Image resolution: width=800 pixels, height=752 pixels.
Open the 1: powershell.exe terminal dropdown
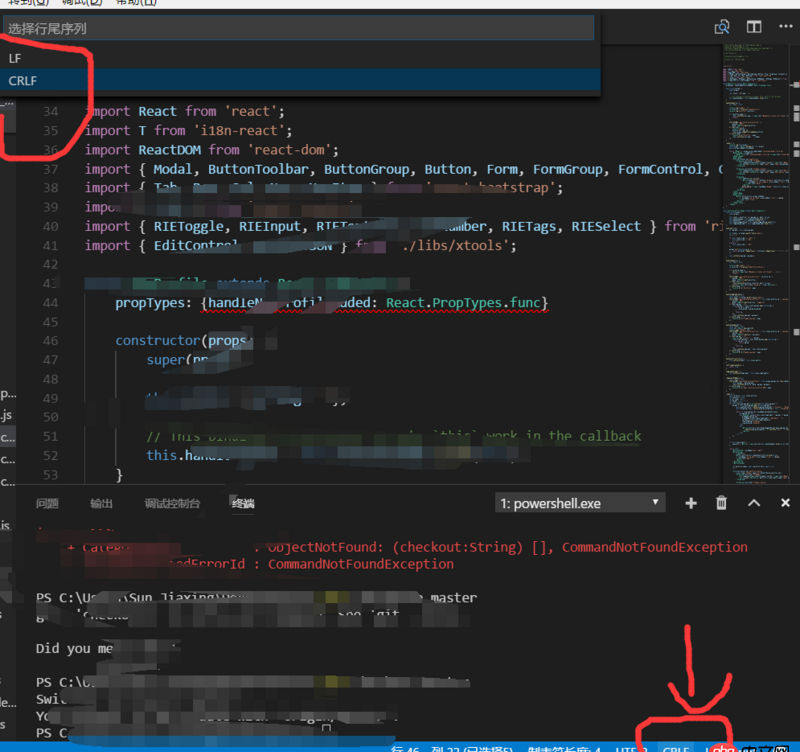580,503
